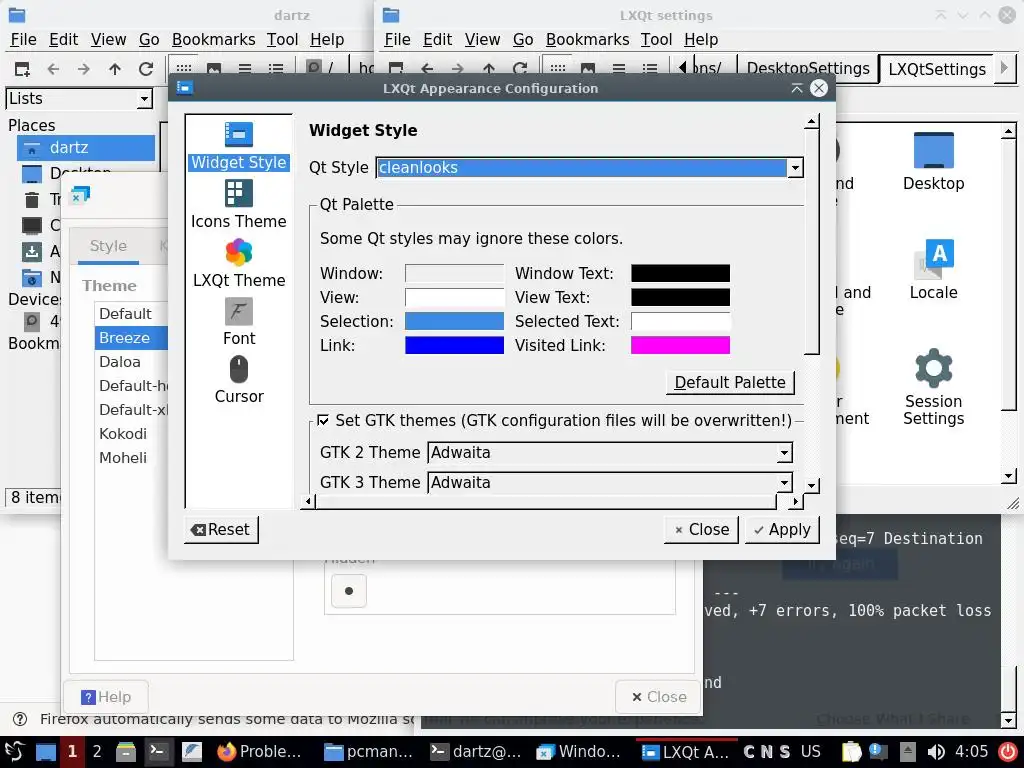Click Close in the Appearance dialog
The image size is (1024, 768).
[x=701, y=530]
